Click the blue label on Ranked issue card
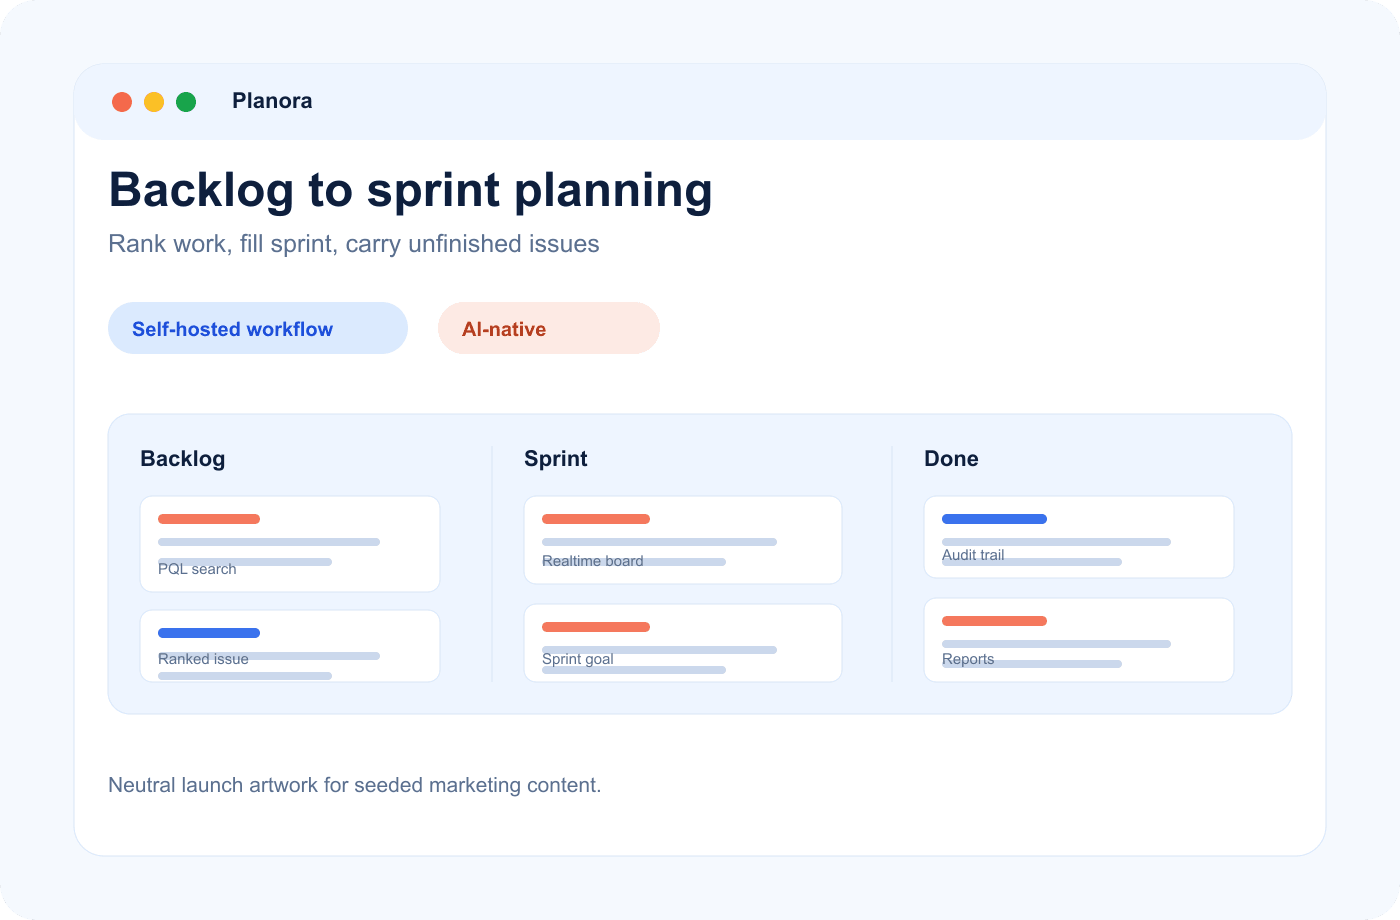The height and width of the screenshot is (920, 1400). click(209, 633)
